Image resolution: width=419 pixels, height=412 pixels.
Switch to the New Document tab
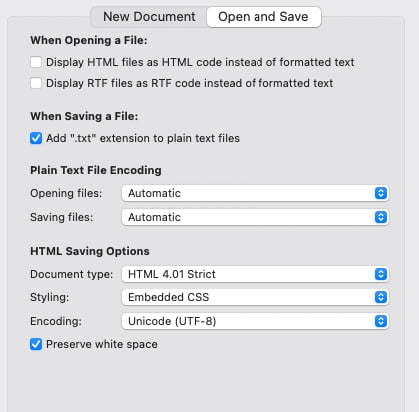(149, 17)
